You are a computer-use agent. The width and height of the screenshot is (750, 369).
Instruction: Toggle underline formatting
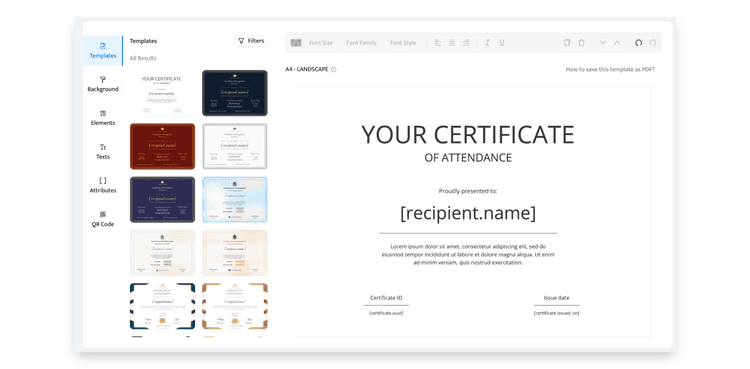tap(502, 43)
